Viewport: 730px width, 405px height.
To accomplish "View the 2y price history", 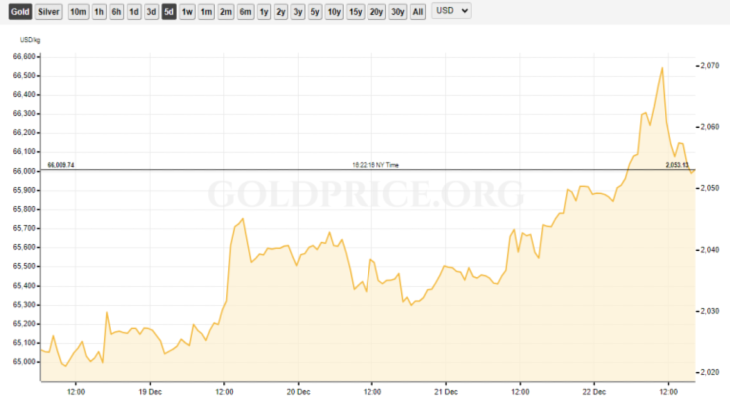I will [281, 12].
